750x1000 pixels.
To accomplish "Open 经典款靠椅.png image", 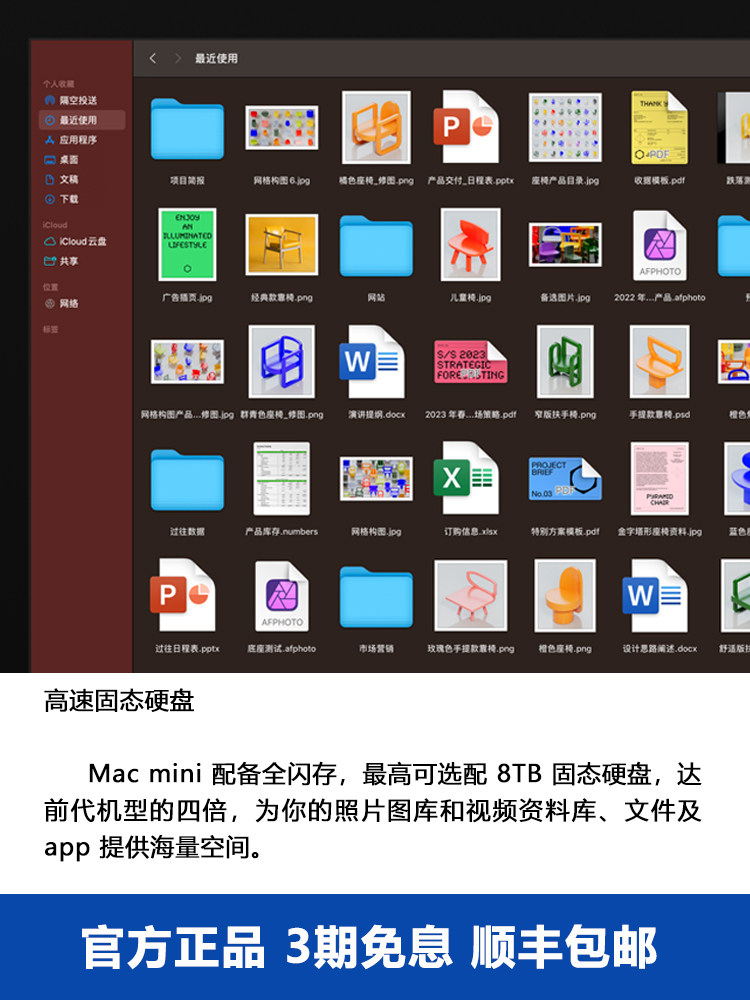I will [281, 245].
